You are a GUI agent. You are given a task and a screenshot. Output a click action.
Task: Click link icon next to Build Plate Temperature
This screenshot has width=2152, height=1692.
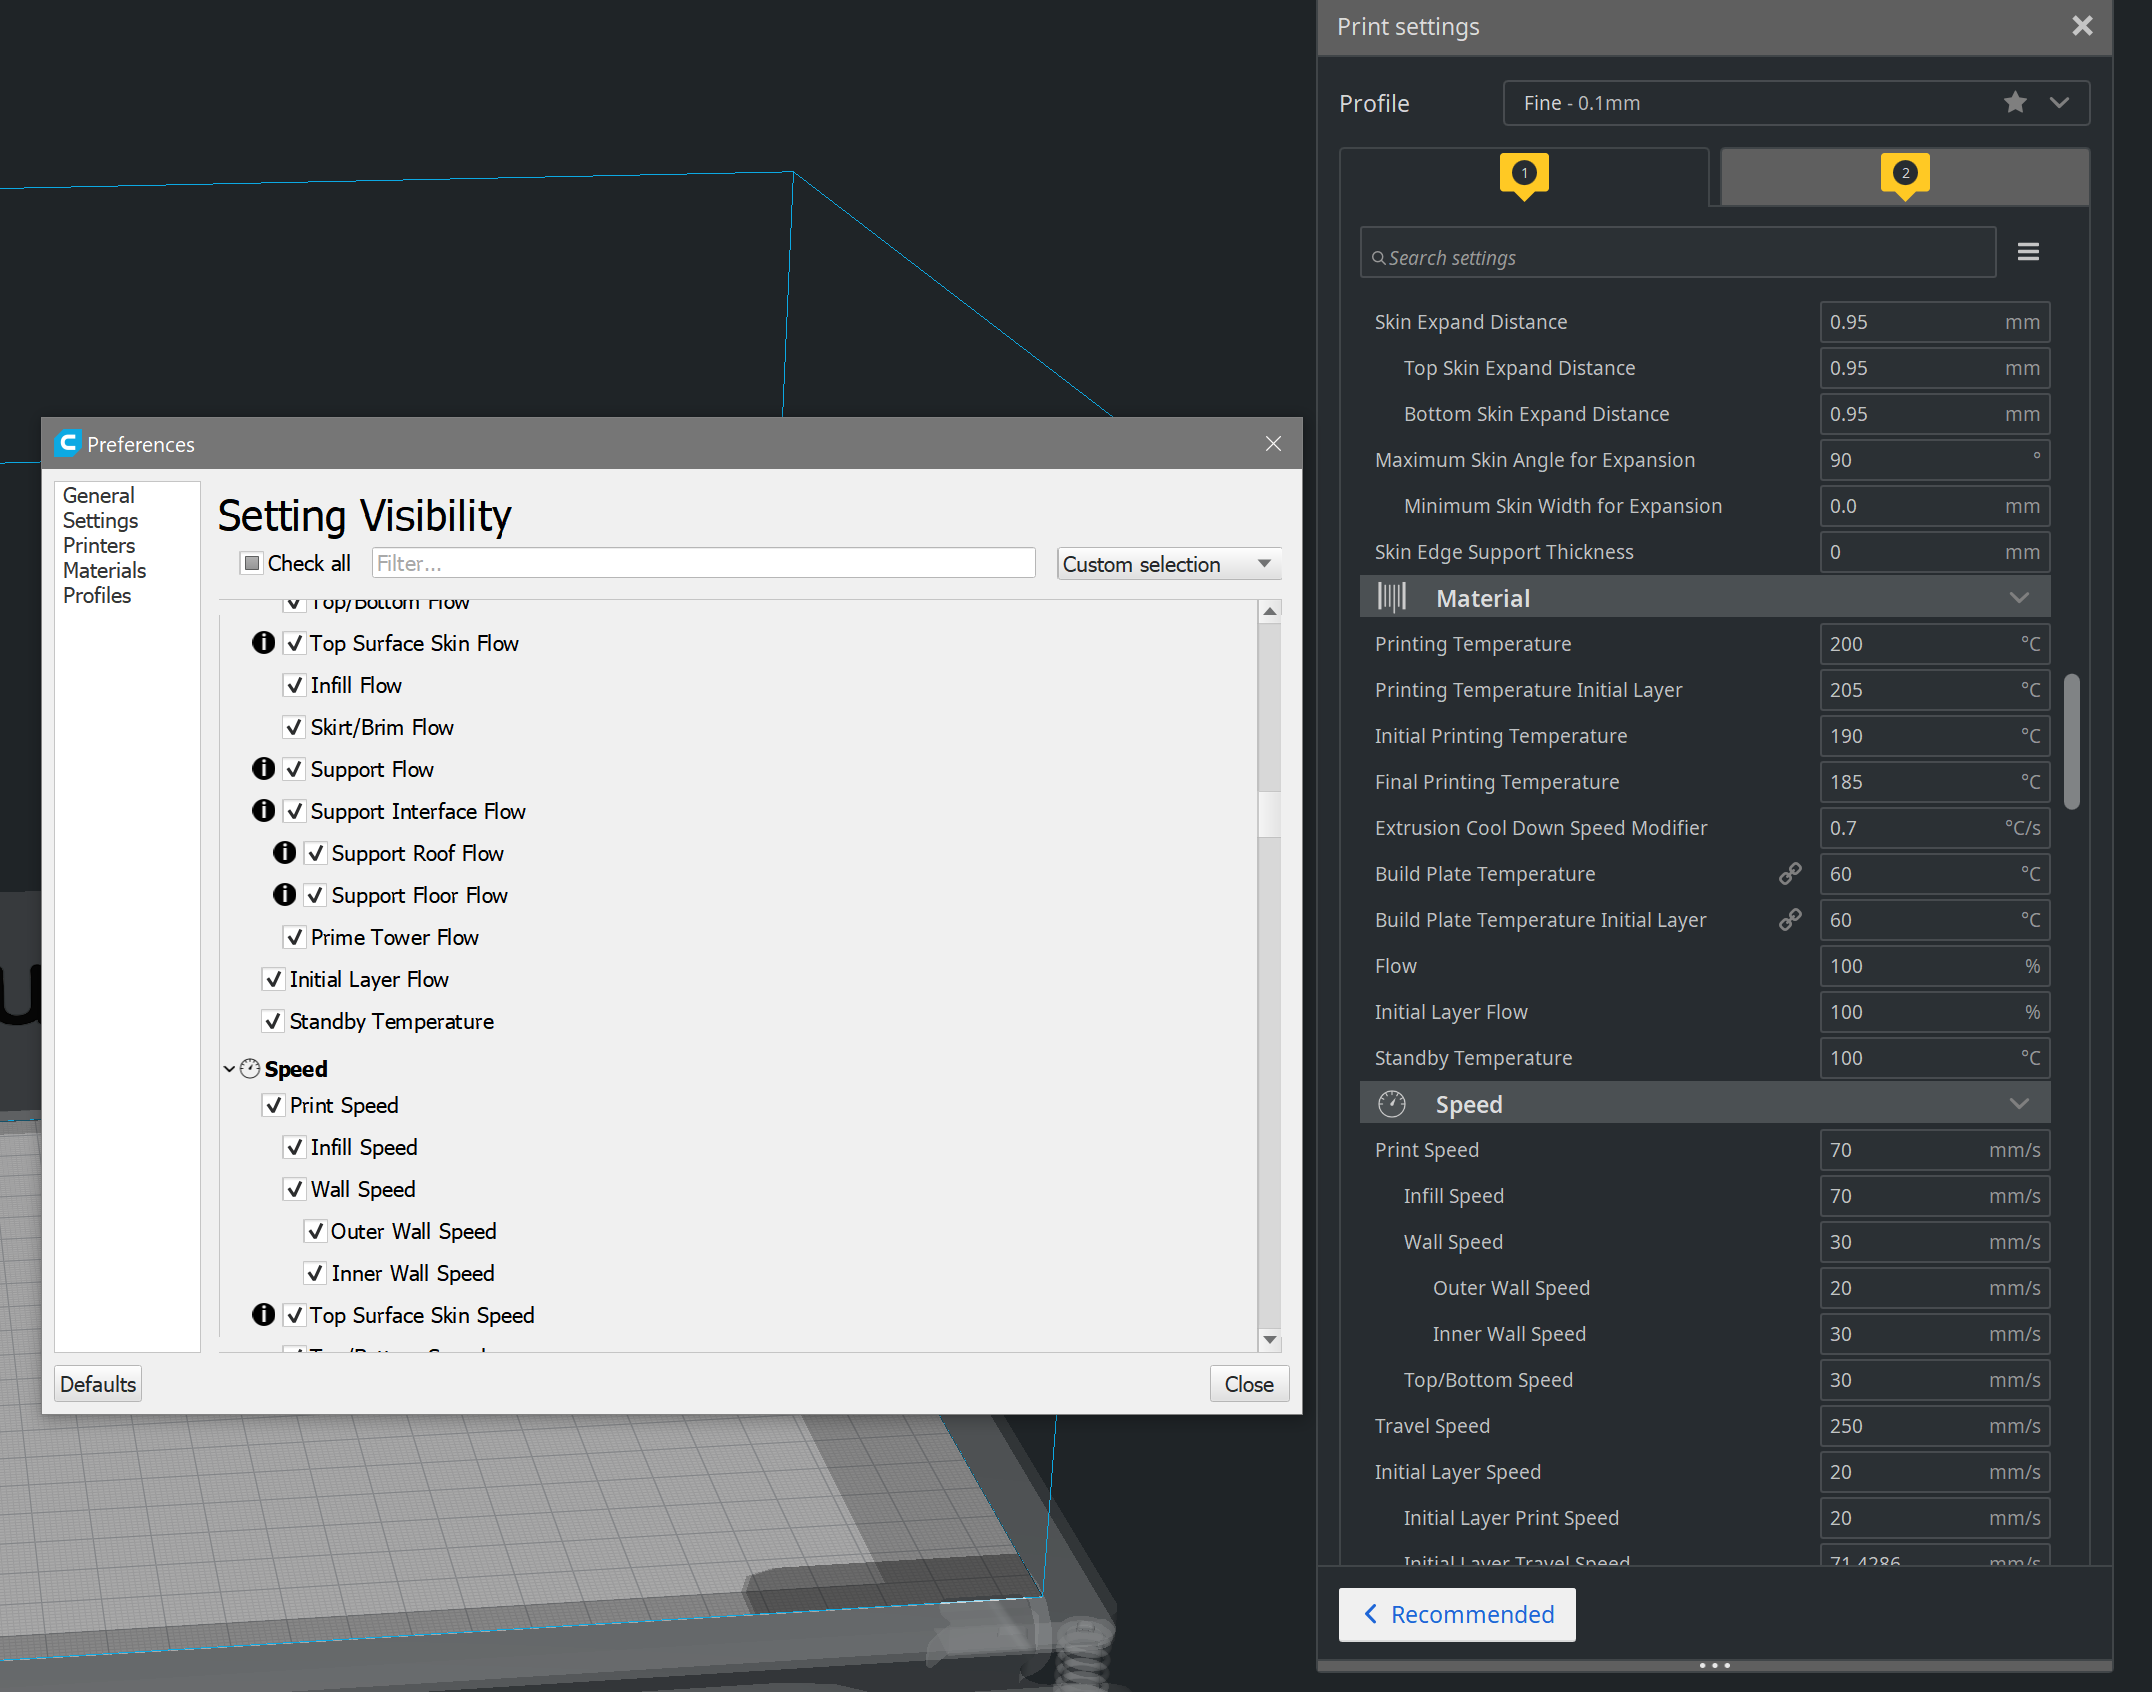(x=1789, y=874)
